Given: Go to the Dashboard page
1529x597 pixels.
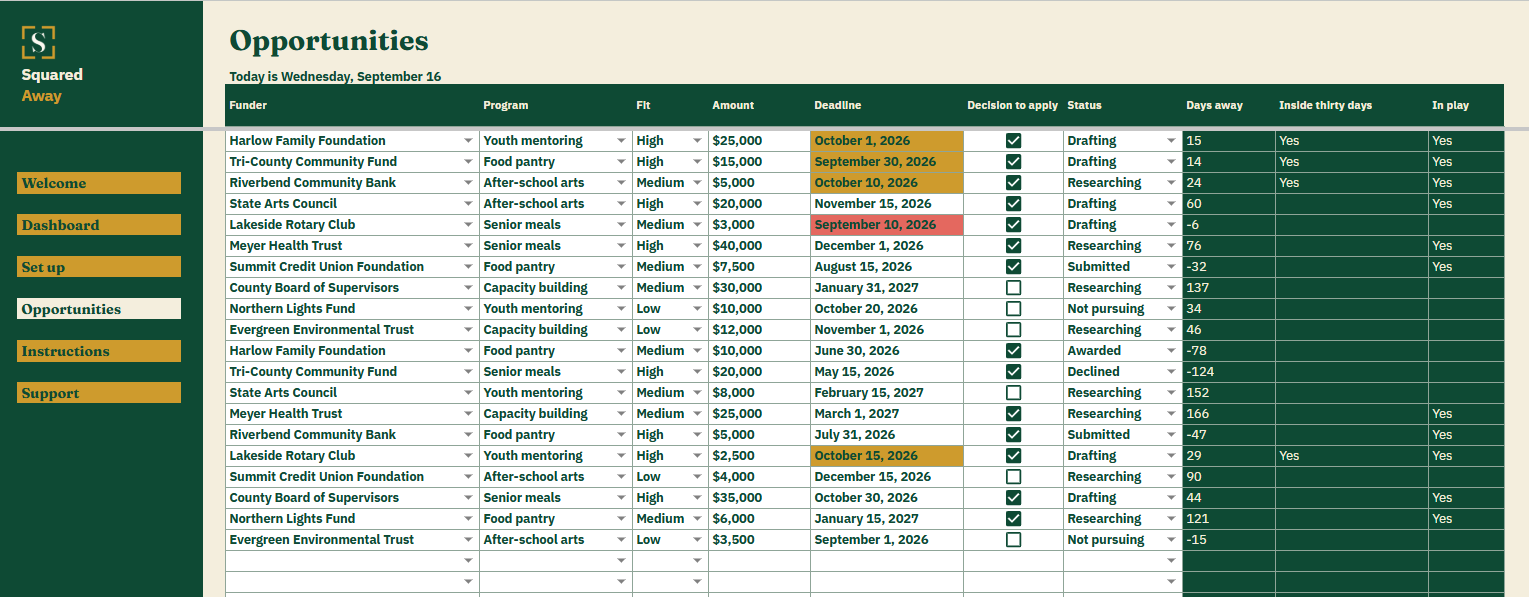Looking at the screenshot, I should 99,225.
